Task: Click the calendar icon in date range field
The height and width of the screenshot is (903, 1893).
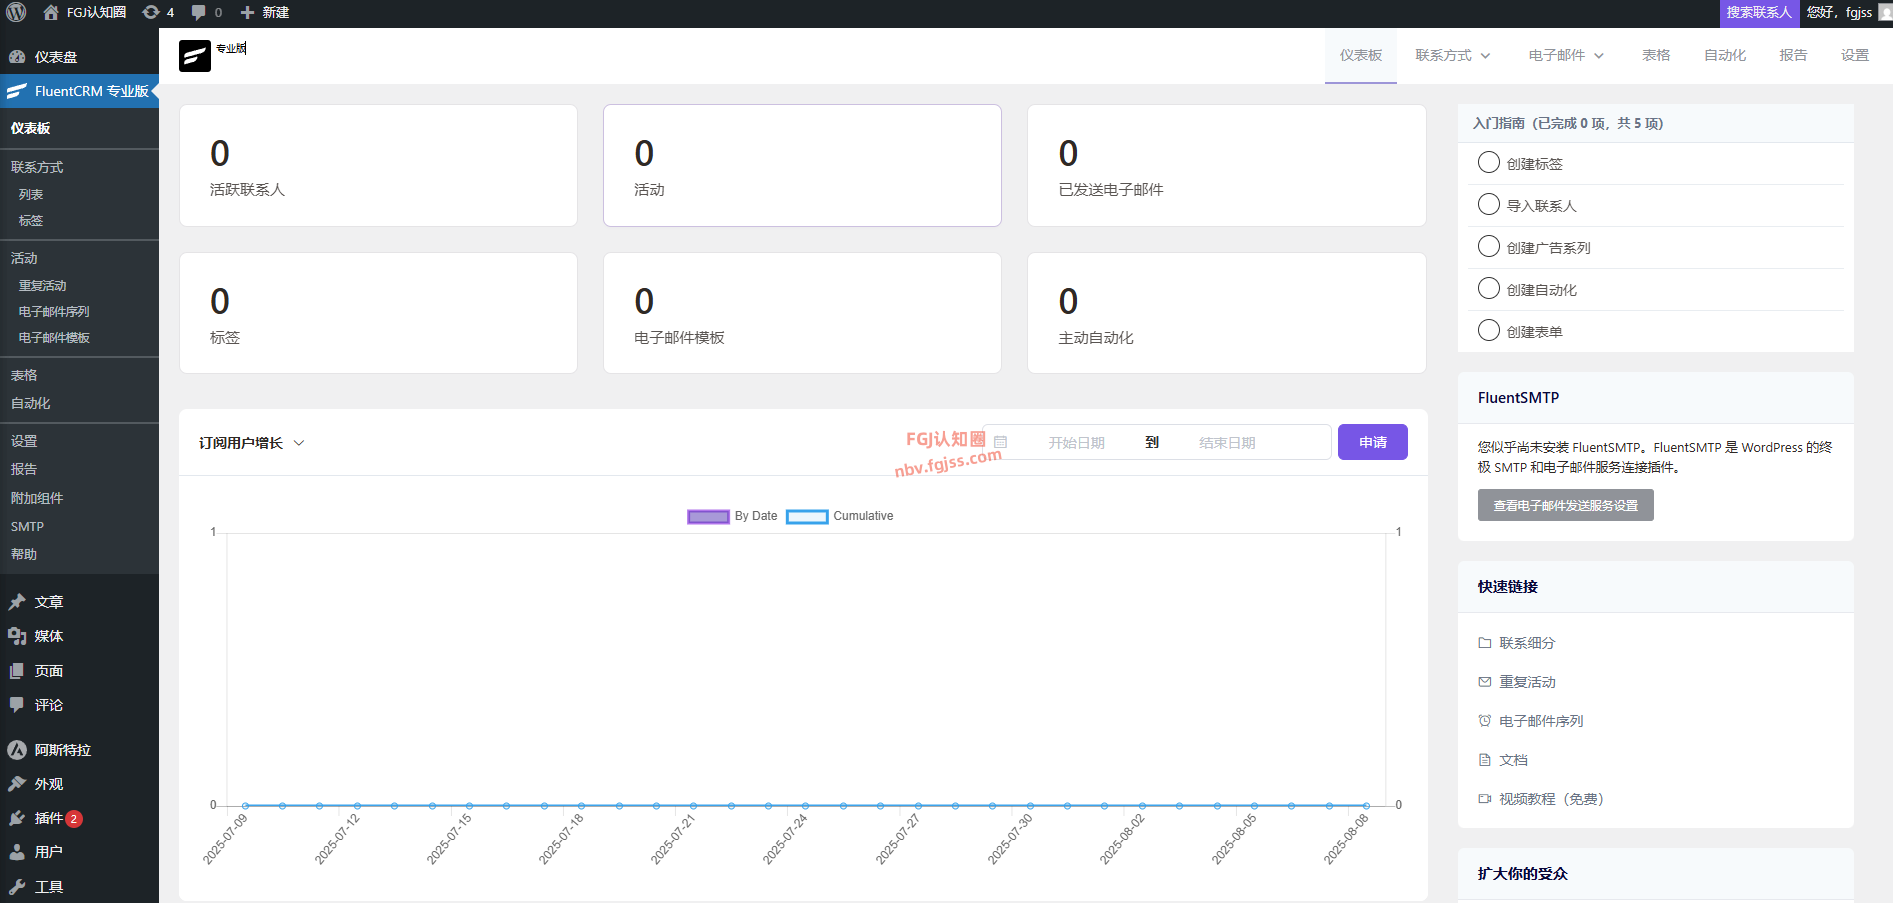Action: 1000,442
